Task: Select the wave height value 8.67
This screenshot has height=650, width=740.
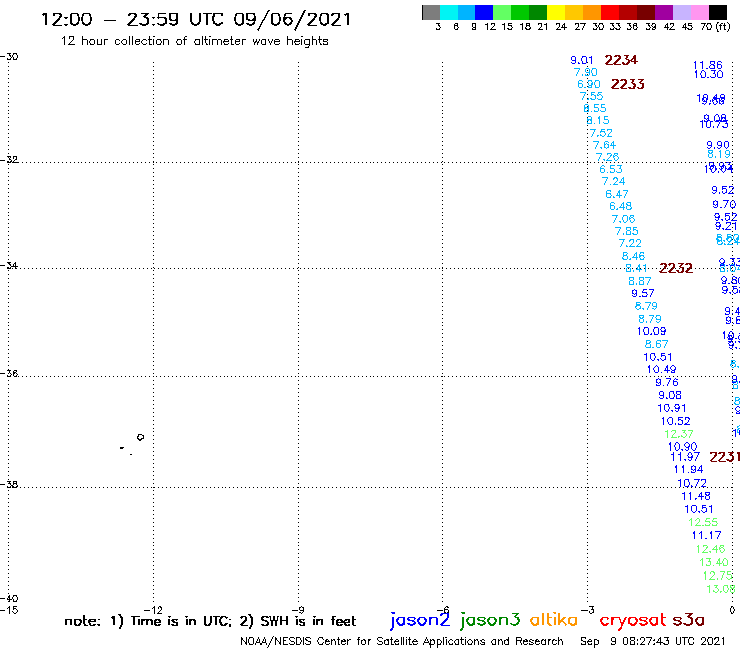Action: (x=656, y=344)
